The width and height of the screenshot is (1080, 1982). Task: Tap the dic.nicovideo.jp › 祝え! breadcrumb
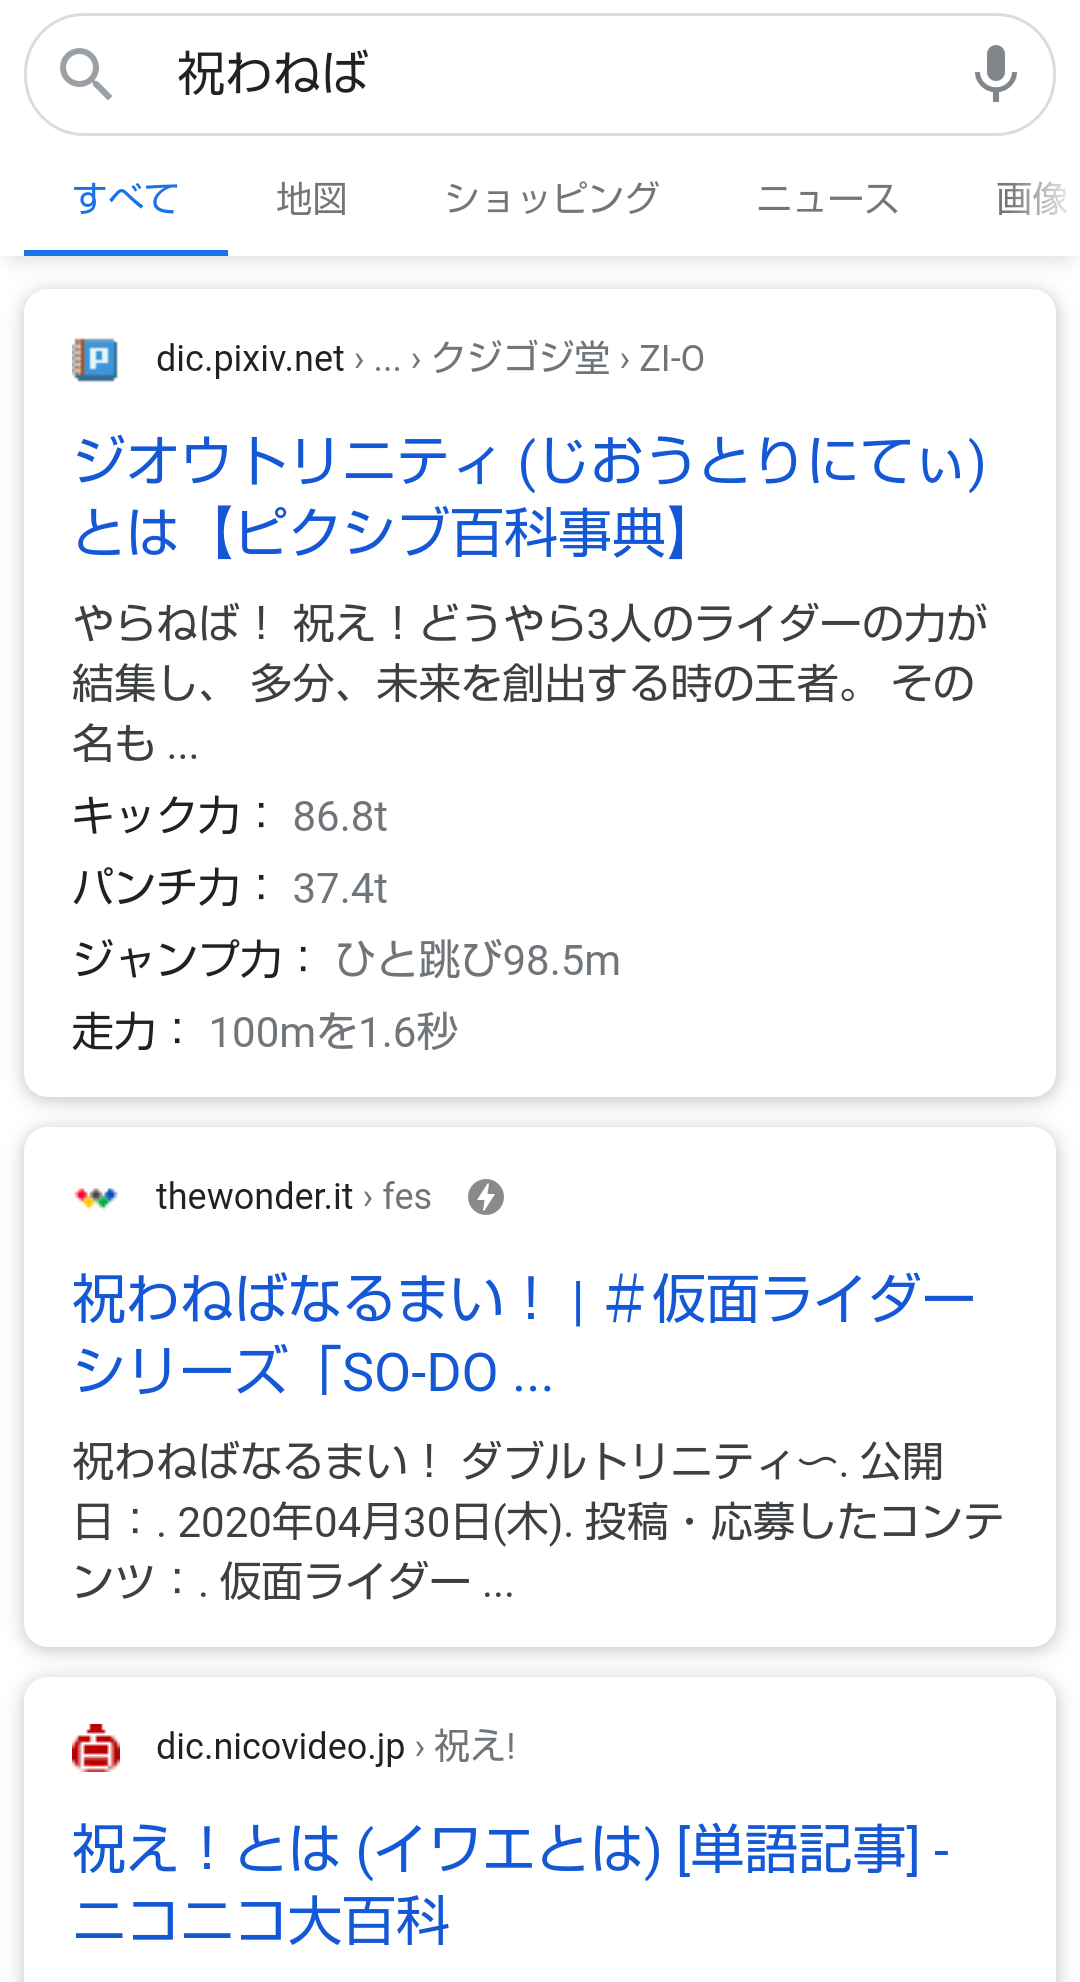pos(335,1747)
